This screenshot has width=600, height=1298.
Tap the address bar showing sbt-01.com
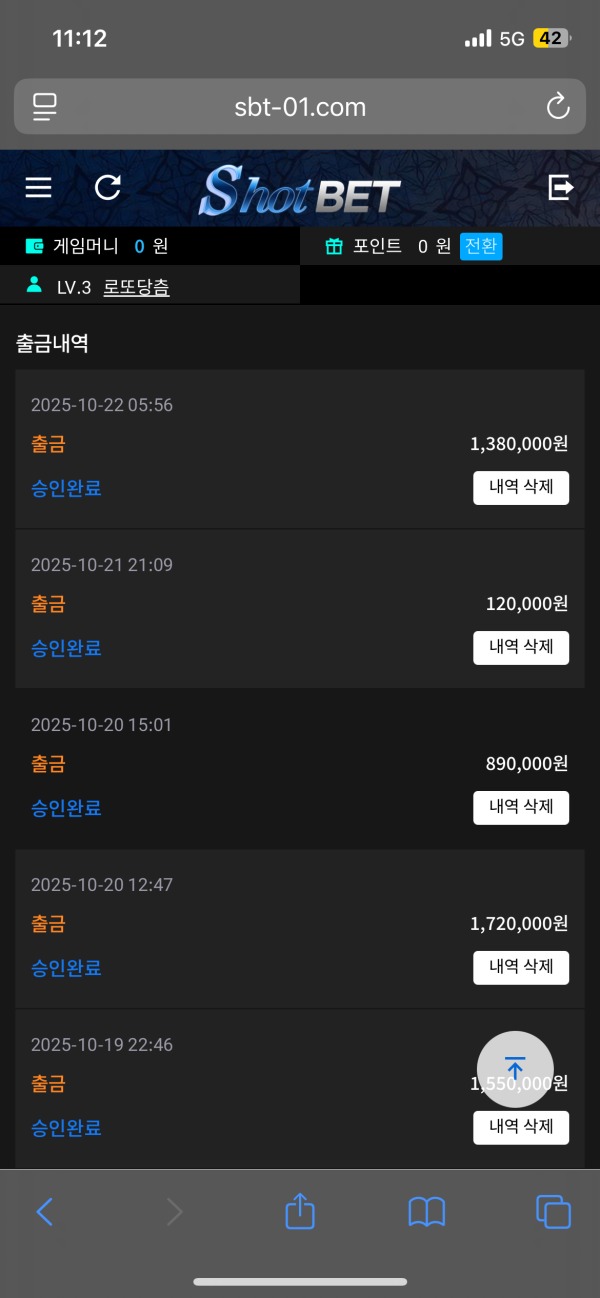pos(299,106)
